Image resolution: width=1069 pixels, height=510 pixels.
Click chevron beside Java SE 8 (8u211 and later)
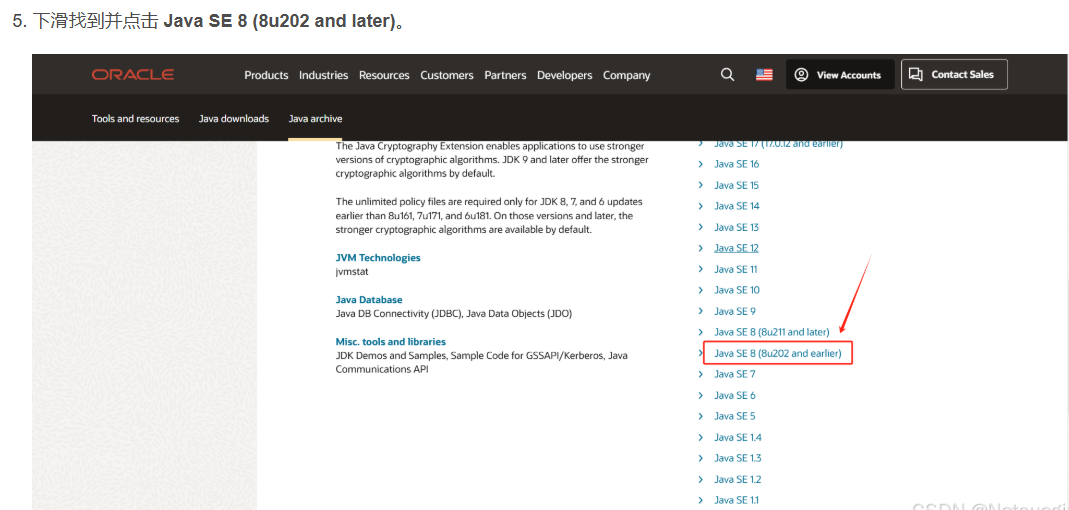pos(700,332)
